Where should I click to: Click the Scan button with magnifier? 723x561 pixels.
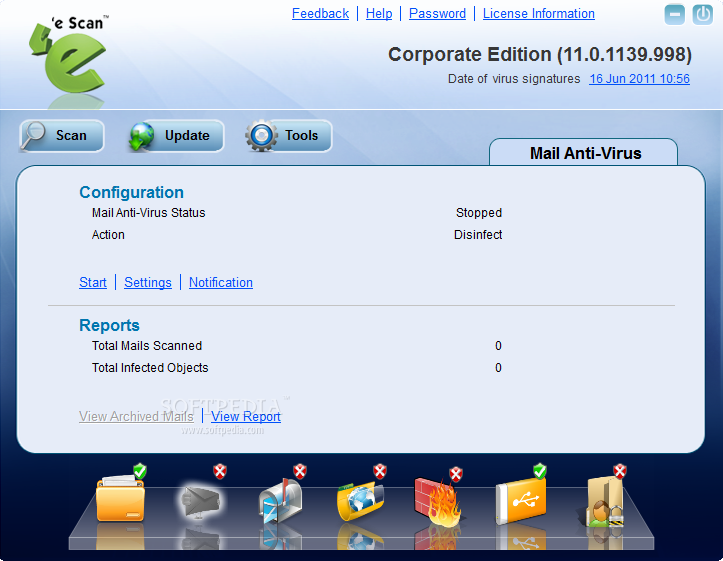(62, 136)
